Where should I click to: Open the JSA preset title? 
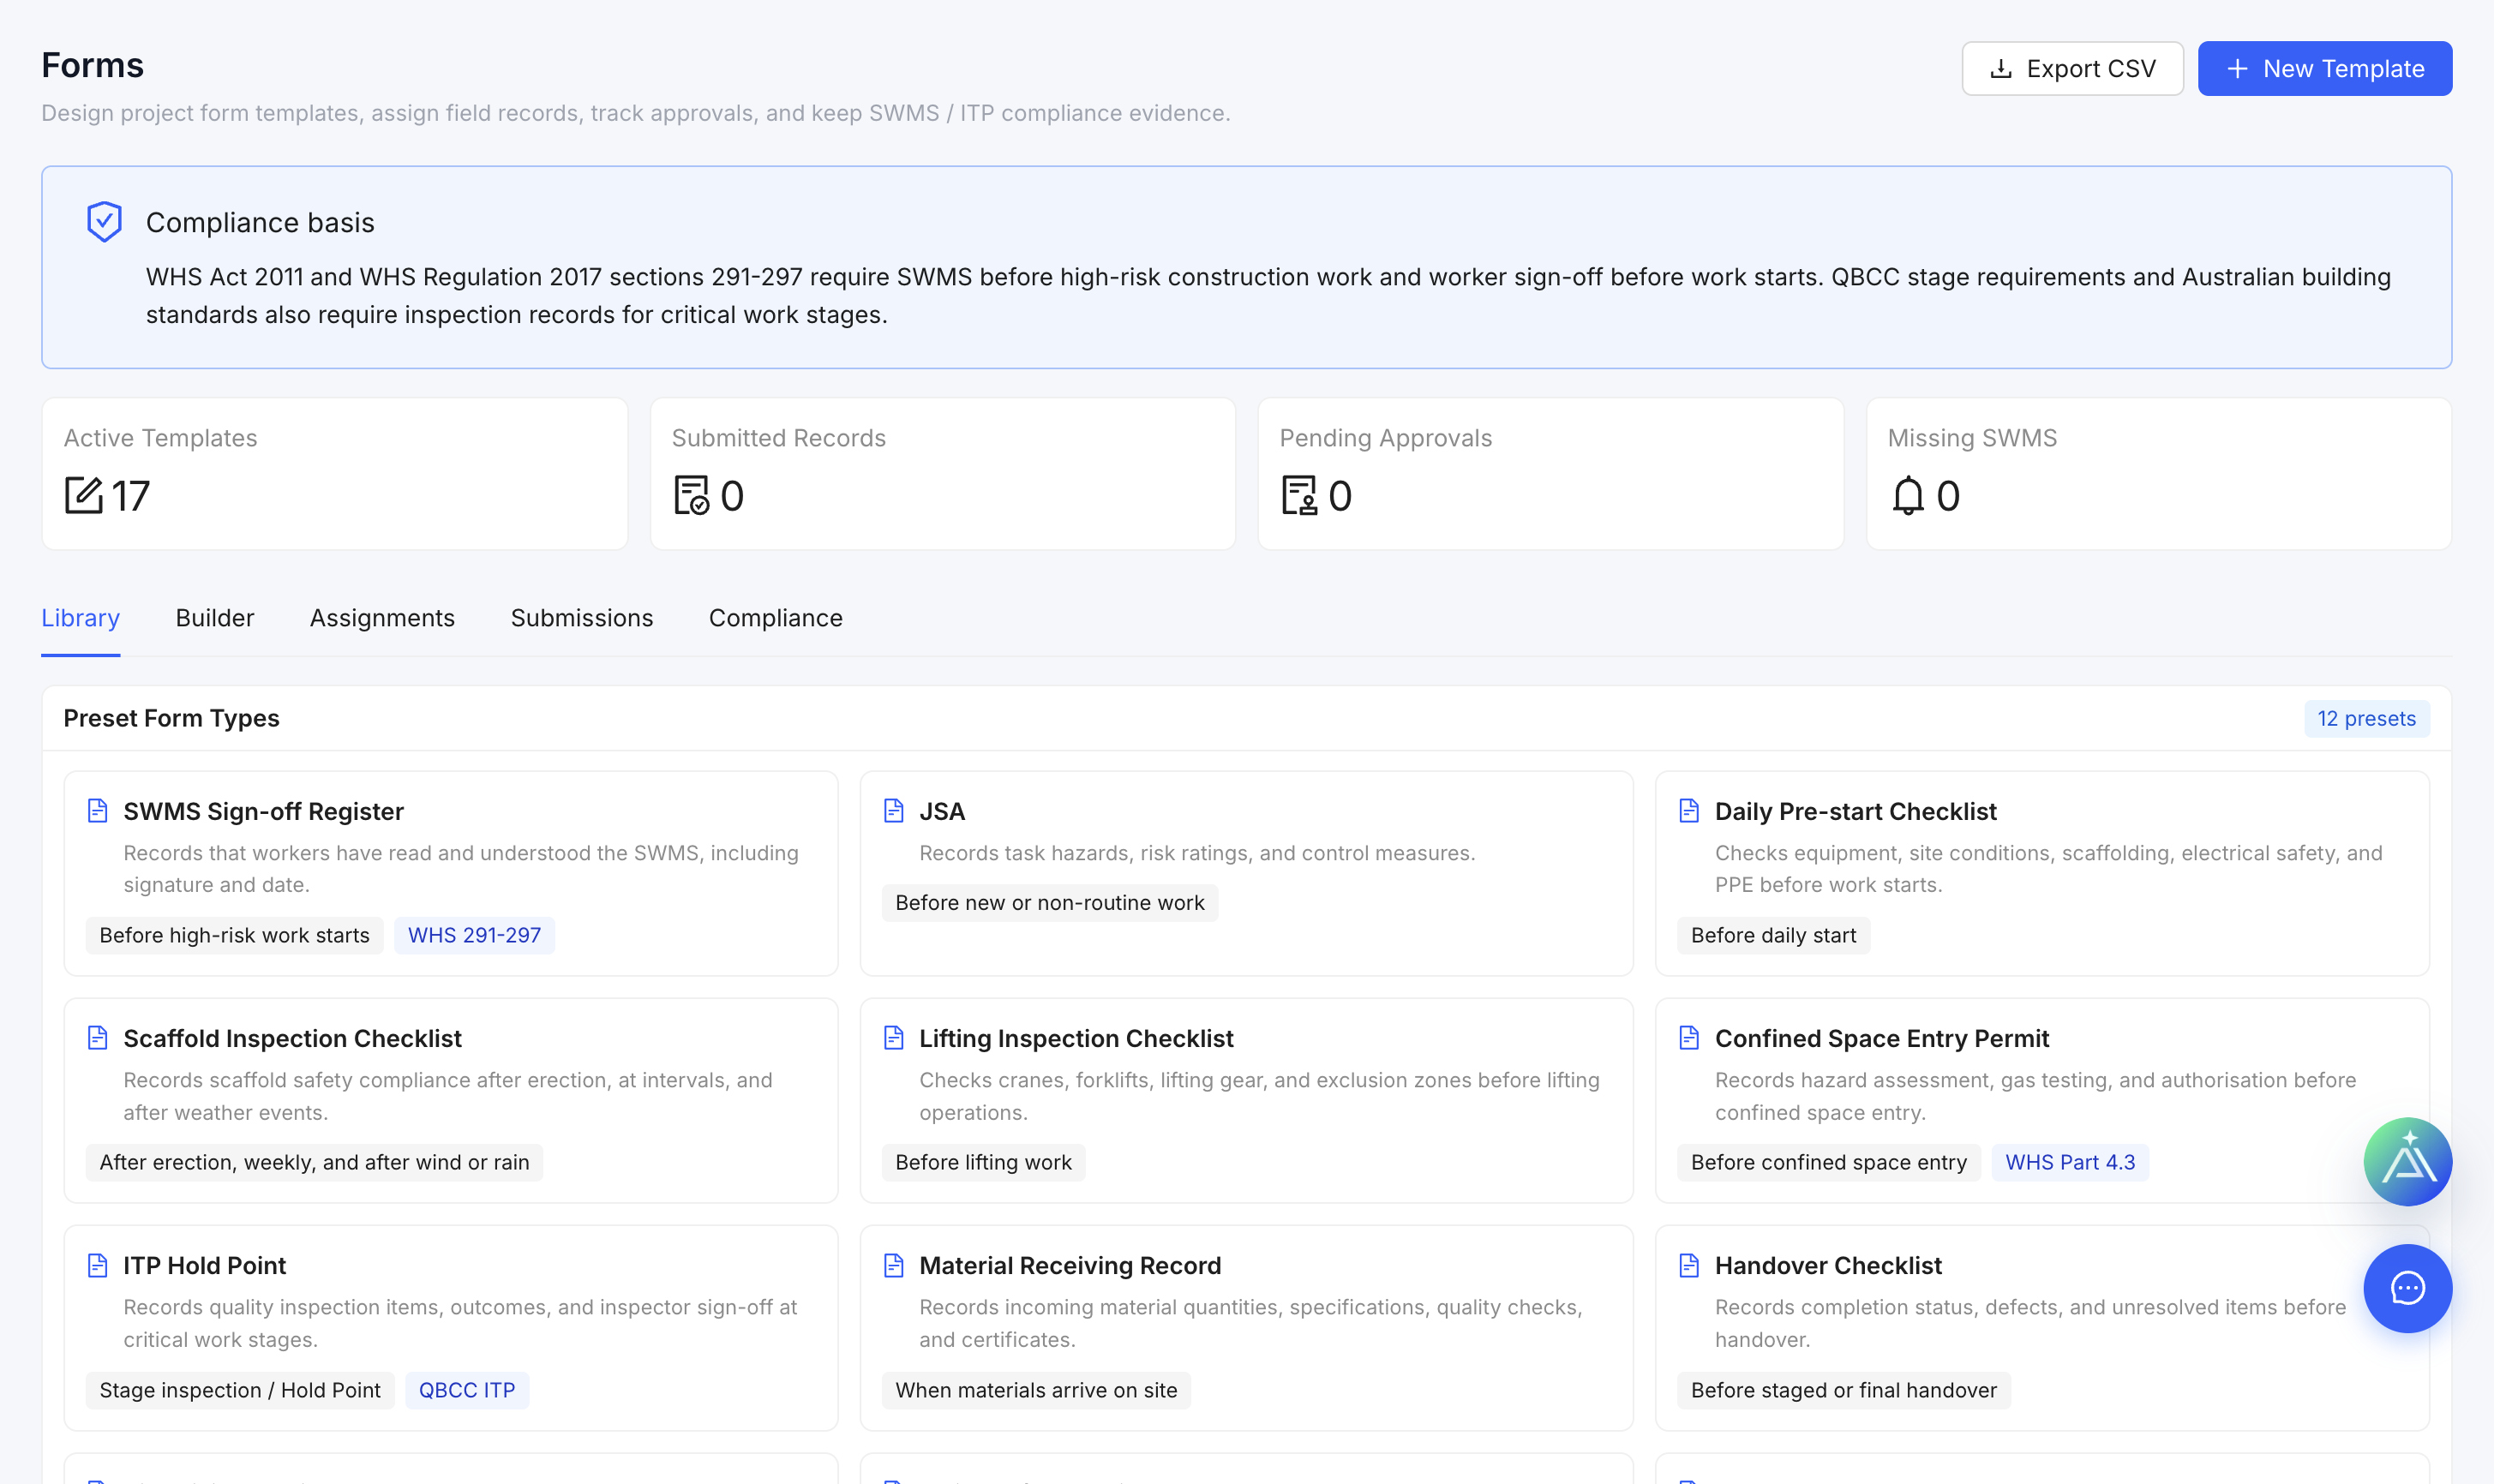pyautogui.click(x=941, y=811)
